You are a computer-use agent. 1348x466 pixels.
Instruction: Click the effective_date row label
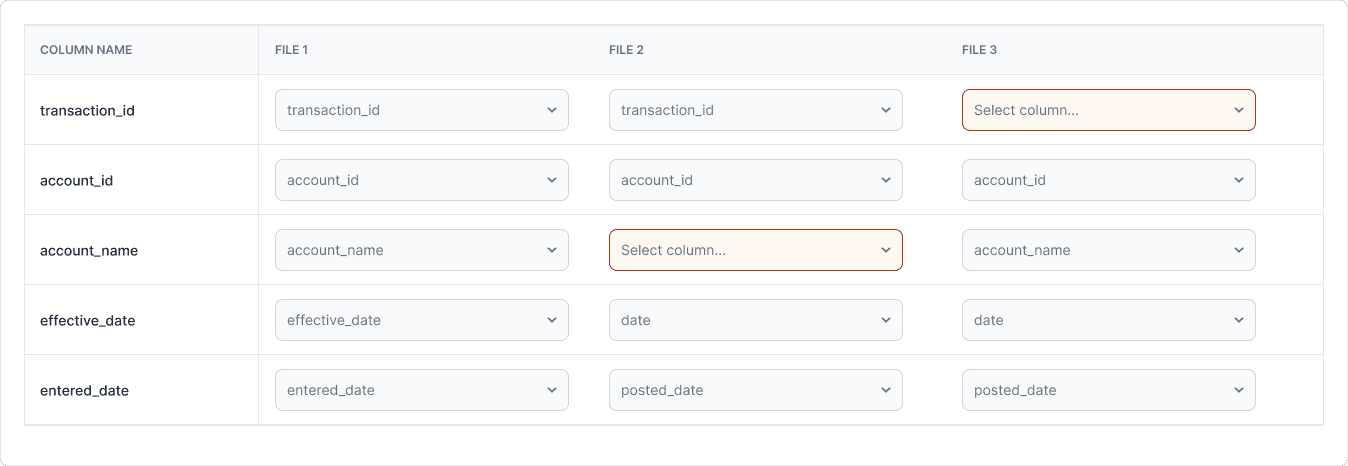click(88, 320)
